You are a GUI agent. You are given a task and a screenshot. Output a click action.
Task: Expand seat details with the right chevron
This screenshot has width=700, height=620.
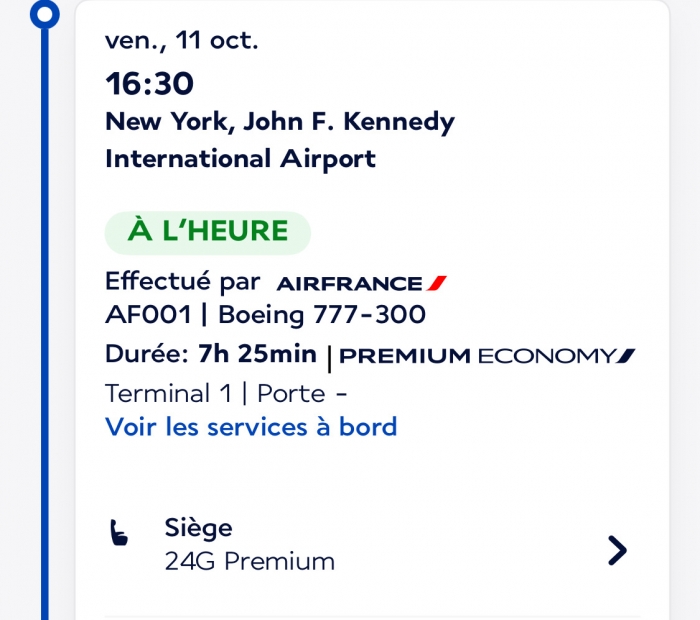tap(617, 551)
